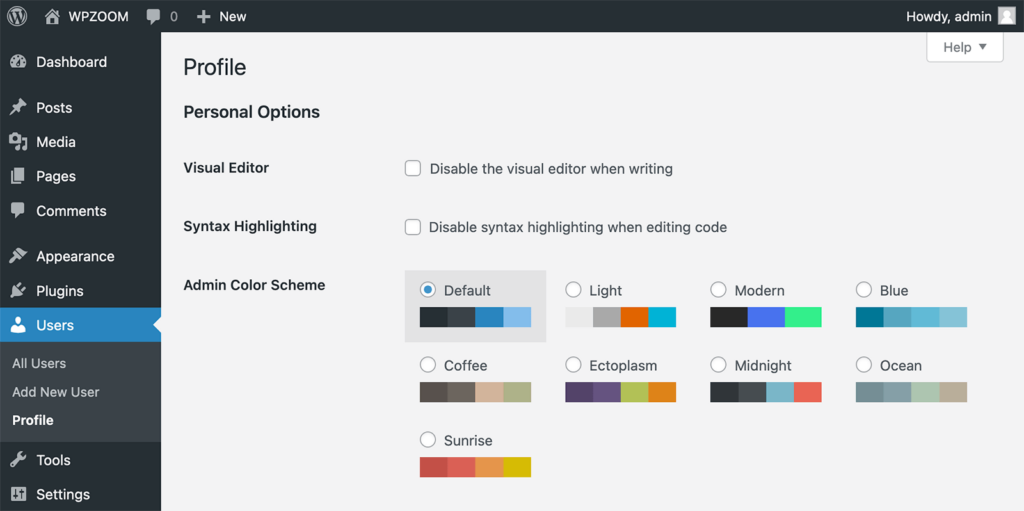This screenshot has height=511, width=1024.
Task: Click the Default scheme color swatches
Action: tap(475, 317)
